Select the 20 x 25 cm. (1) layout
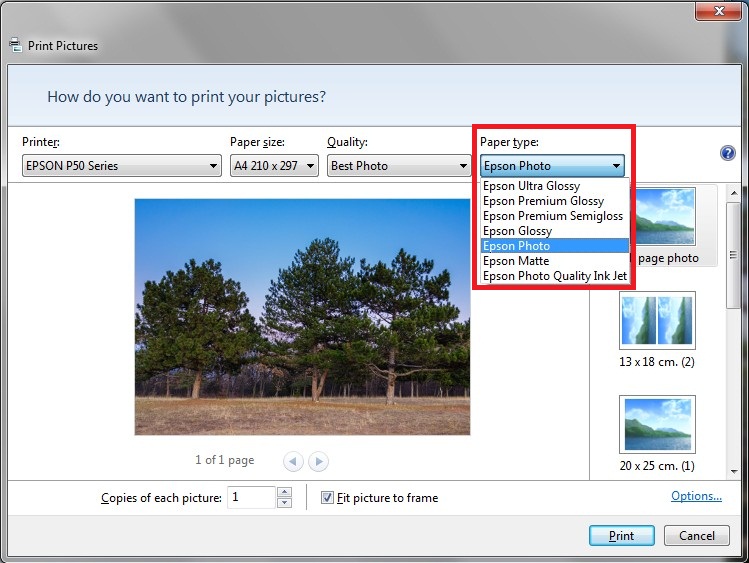The height and width of the screenshot is (563, 749). (657, 434)
